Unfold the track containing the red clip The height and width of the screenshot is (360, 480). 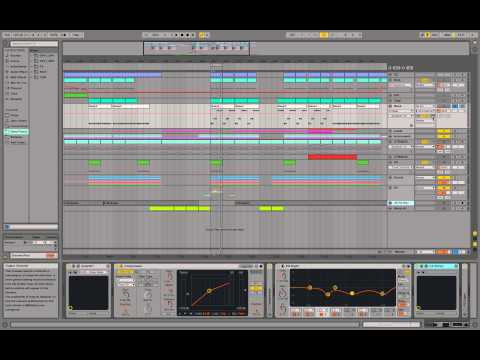pyautogui.click(x=391, y=157)
